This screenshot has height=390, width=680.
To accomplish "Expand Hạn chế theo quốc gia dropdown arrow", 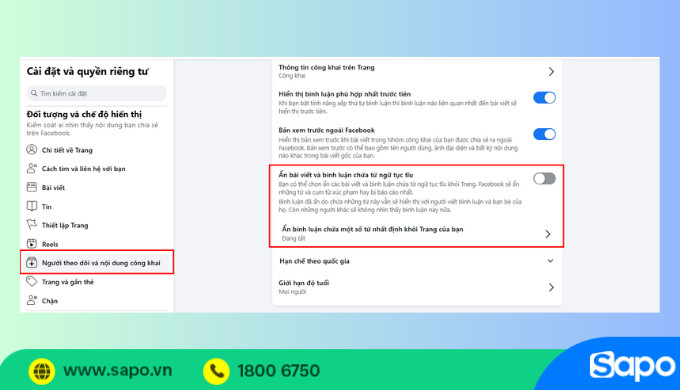I will click(x=550, y=261).
